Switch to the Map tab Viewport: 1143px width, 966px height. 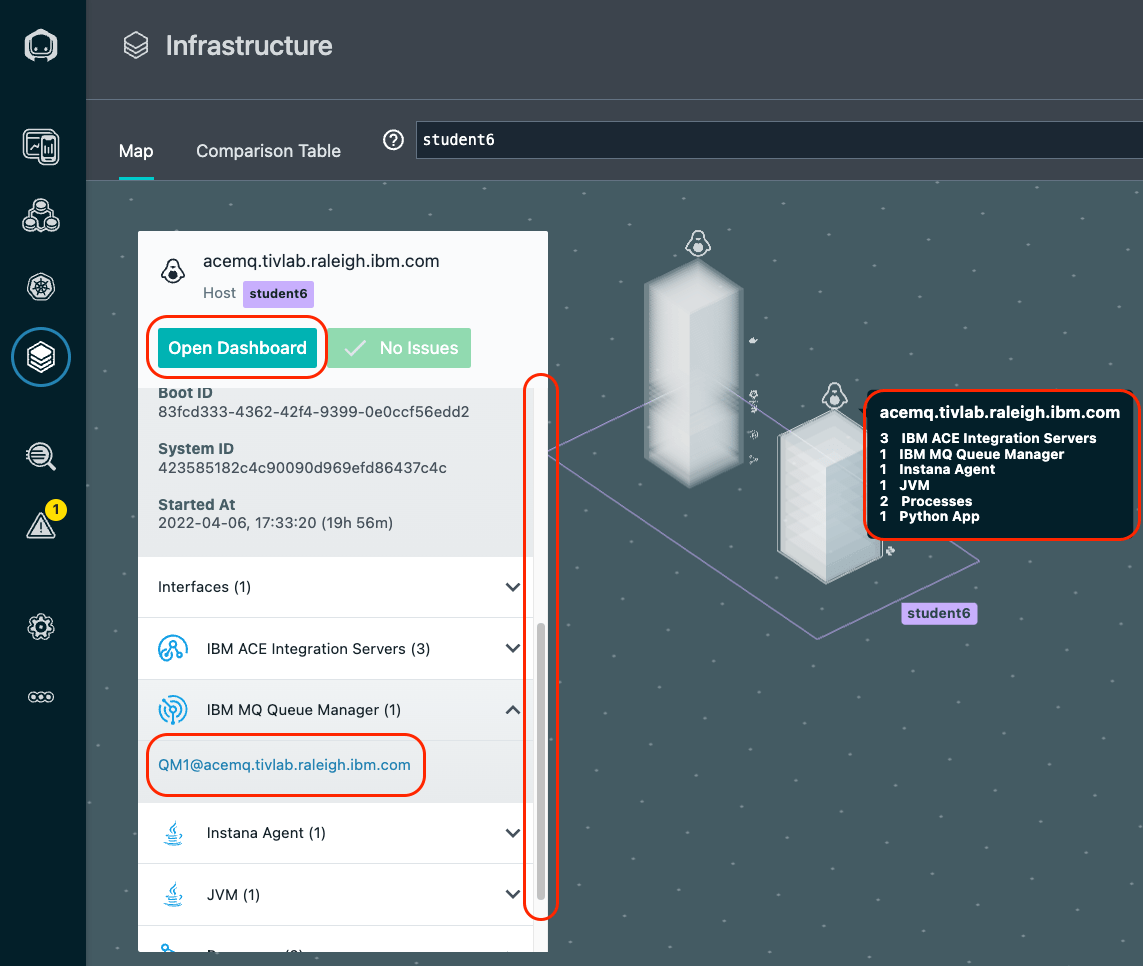(136, 151)
